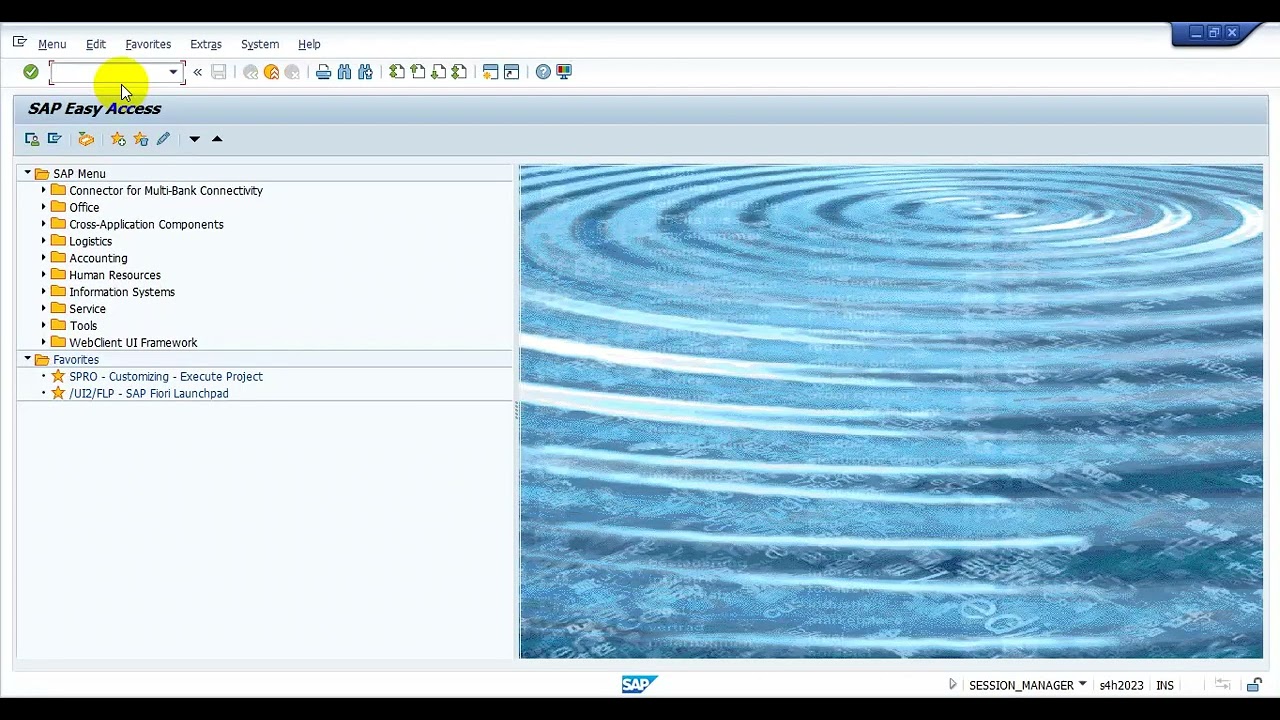Click the SAP Menu root label
This screenshot has width=1280, height=720.
(x=79, y=174)
